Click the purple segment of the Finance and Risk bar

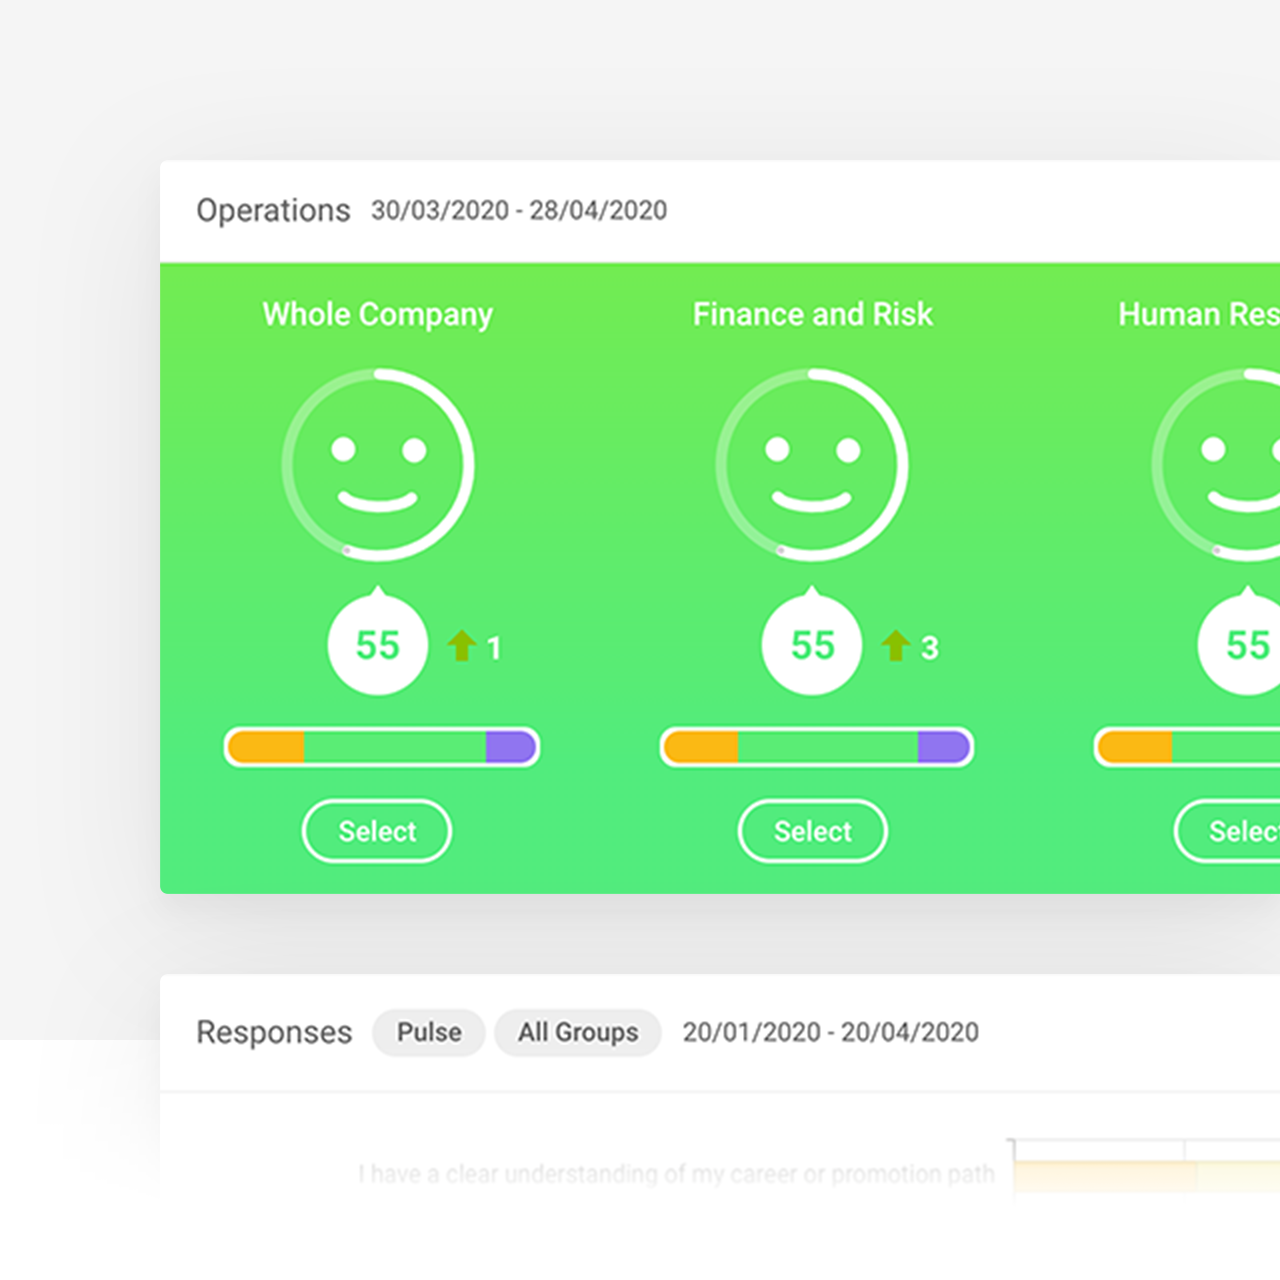(944, 747)
